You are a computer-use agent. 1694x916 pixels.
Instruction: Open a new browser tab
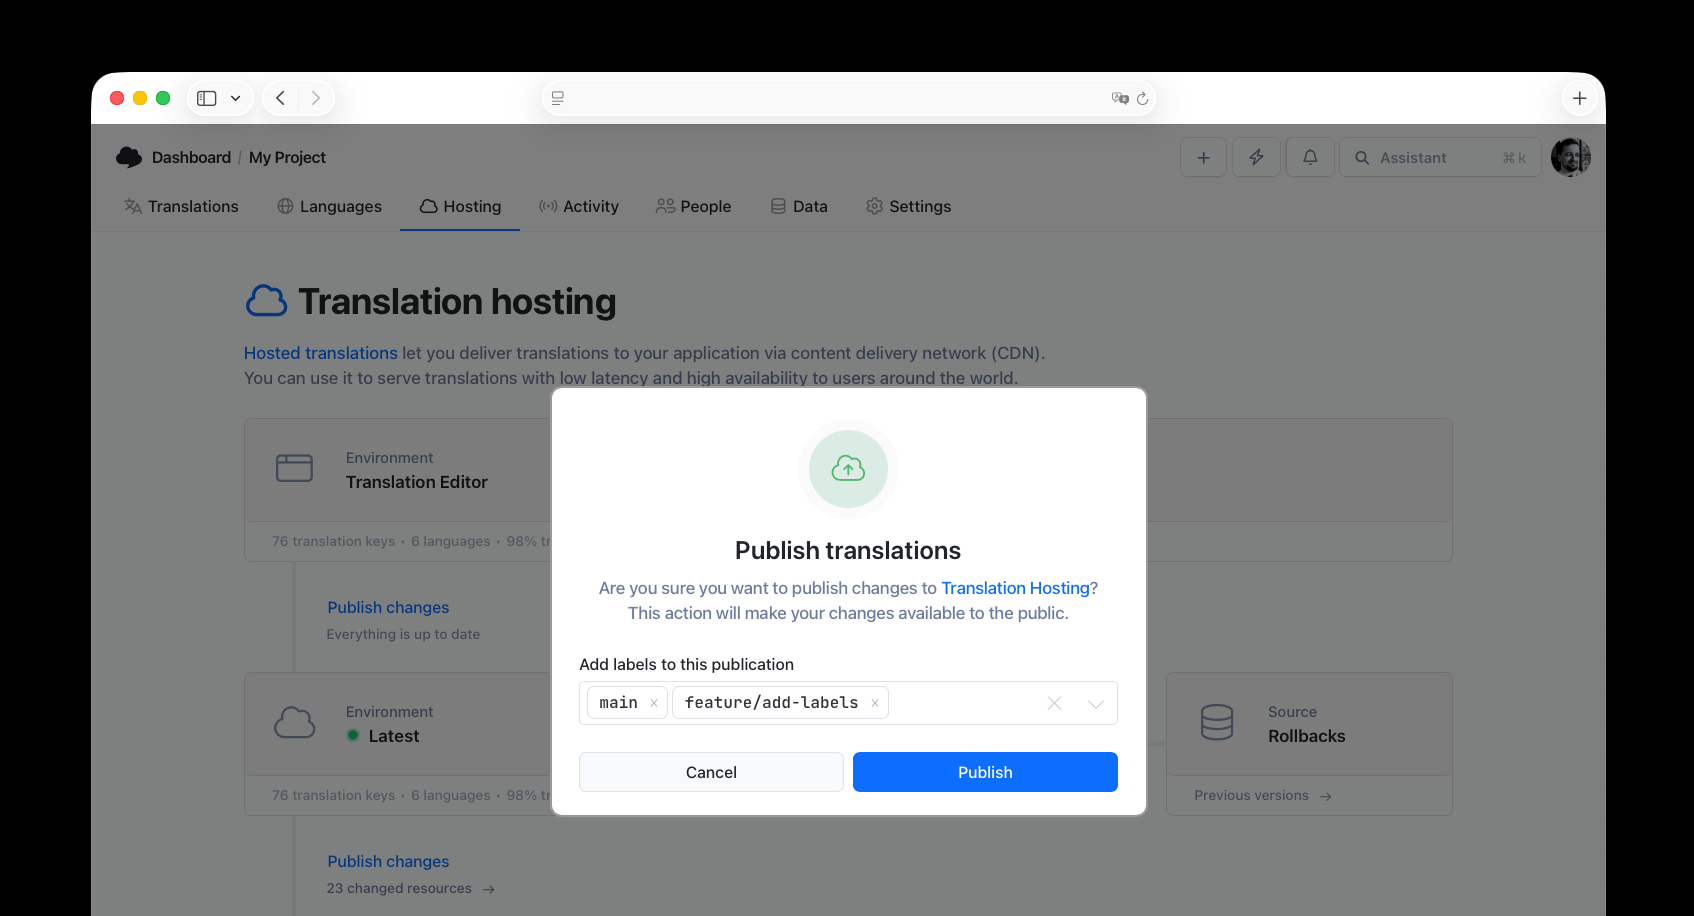point(1579,98)
